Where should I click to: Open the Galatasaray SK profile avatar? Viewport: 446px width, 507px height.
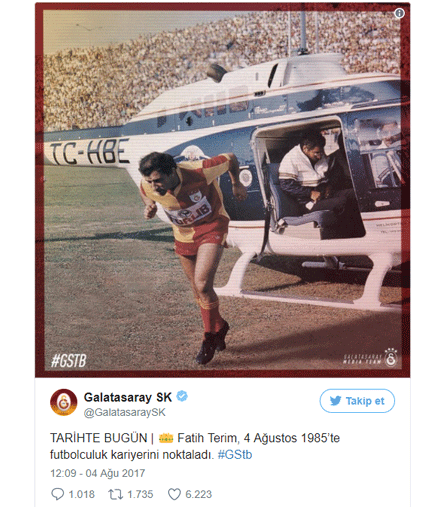63,402
